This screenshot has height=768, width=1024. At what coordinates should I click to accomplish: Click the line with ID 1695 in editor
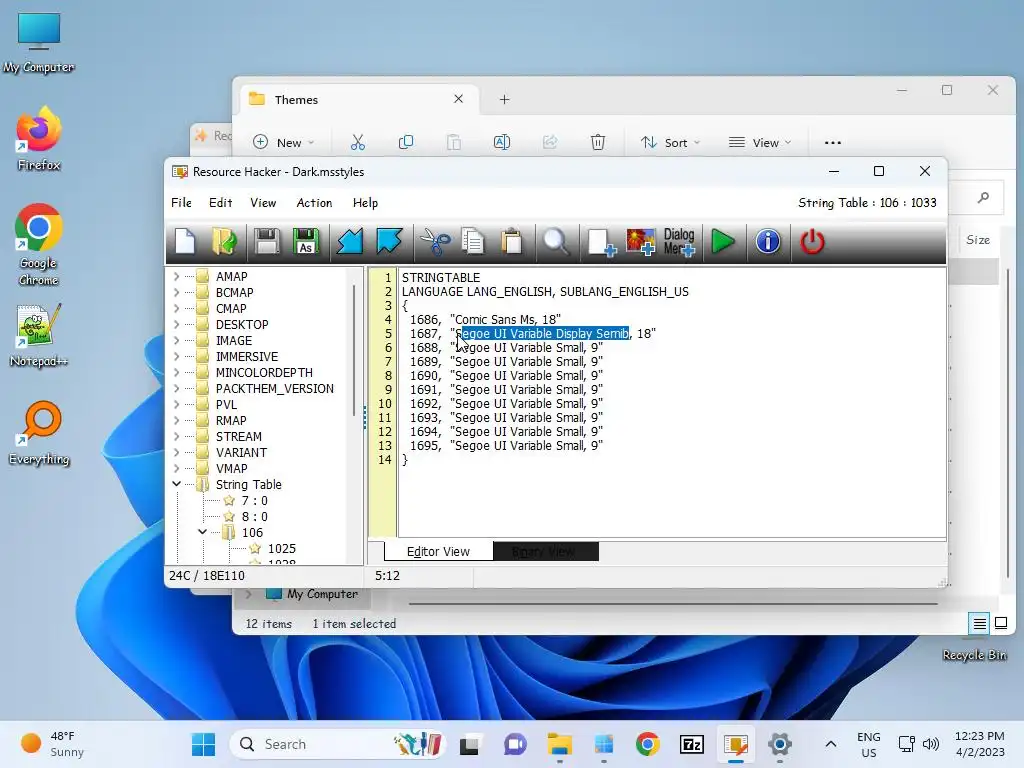(506, 445)
